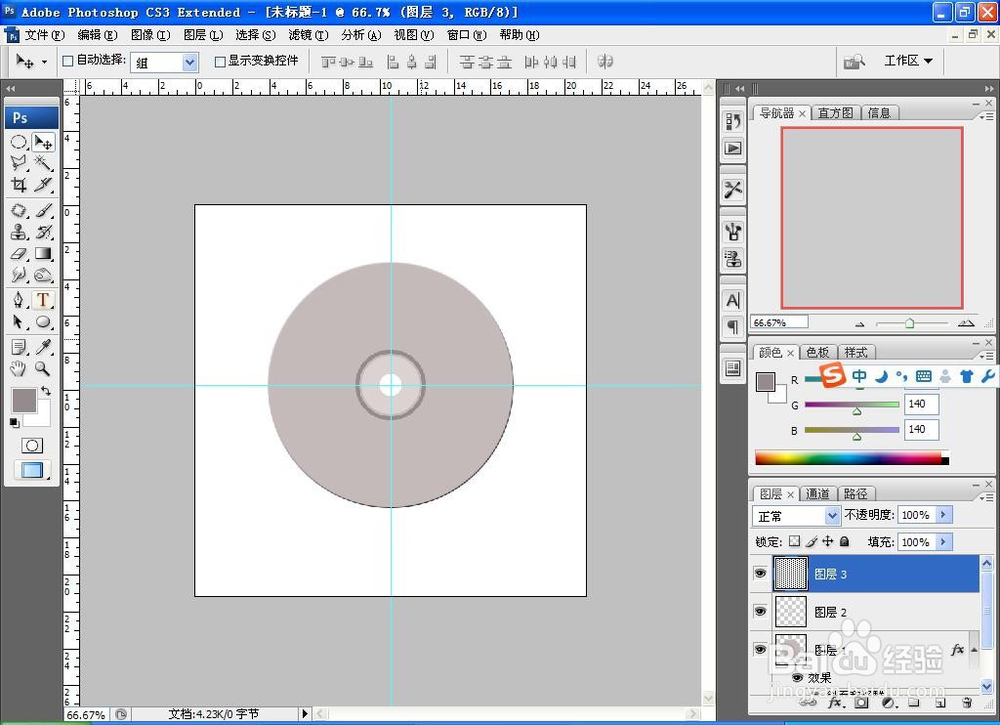Viewport: 1000px width, 725px height.
Task: Select the Horizontal Type tool
Action: pyautogui.click(x=43, y=300)
